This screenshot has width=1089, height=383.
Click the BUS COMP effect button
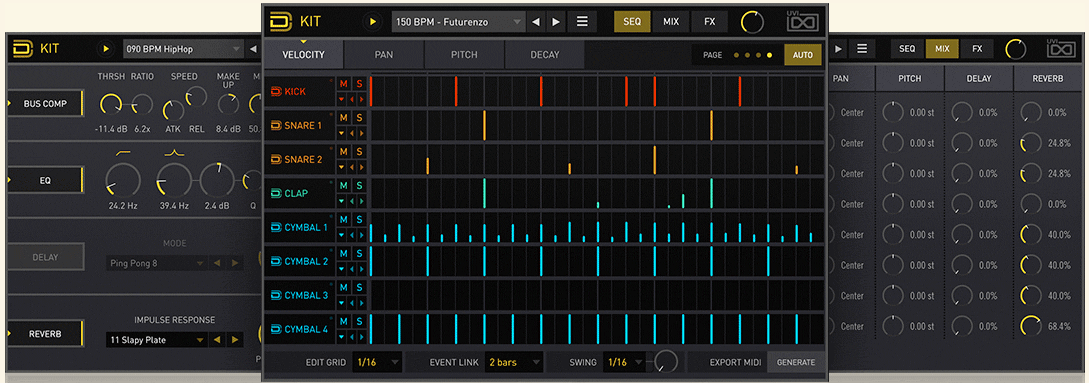45,104
